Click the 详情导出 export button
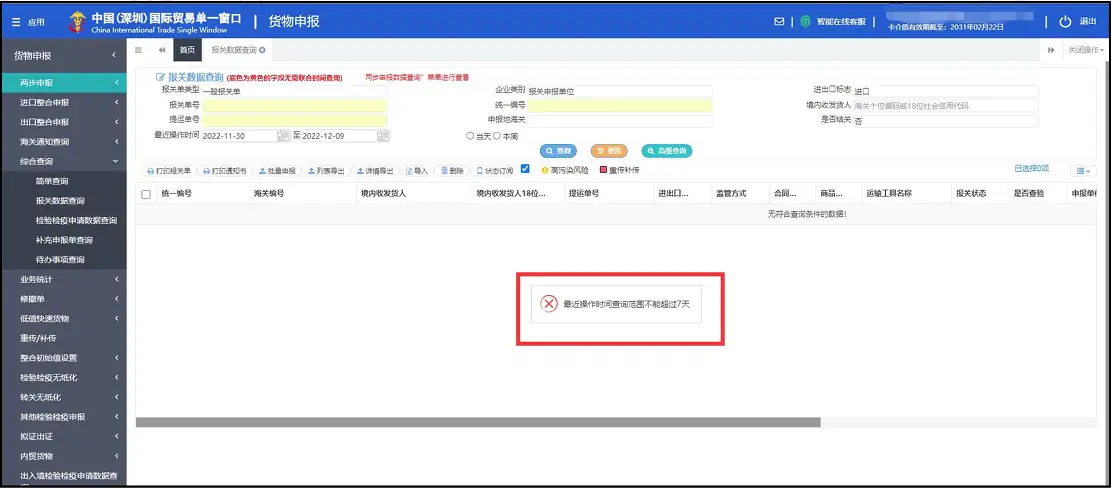Screen dimensions: 1111x489 click(x=374, y=171)
